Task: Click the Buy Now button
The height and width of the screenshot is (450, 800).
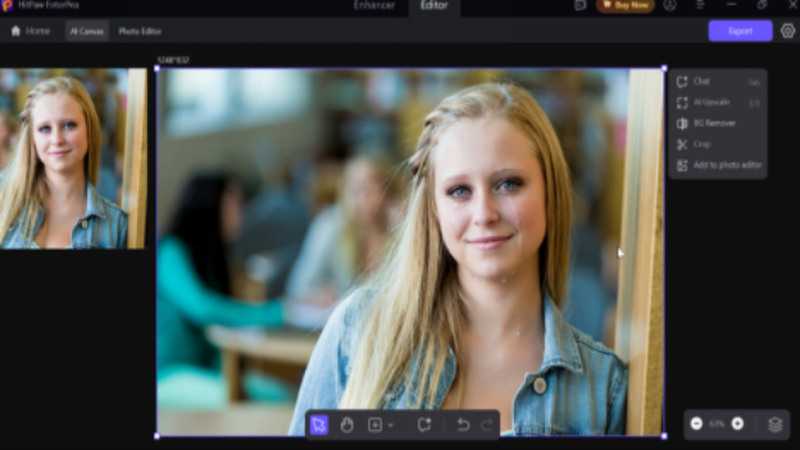Action: coord(626,6)
